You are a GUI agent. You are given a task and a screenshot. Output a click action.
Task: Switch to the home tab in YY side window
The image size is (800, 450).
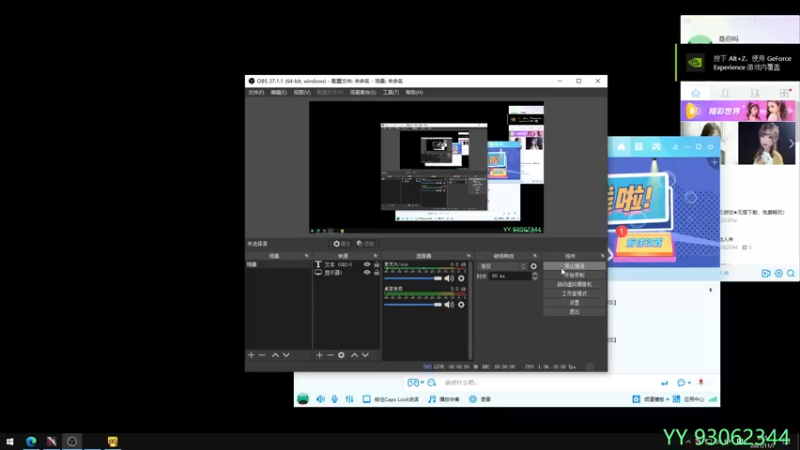pos(695,93)
